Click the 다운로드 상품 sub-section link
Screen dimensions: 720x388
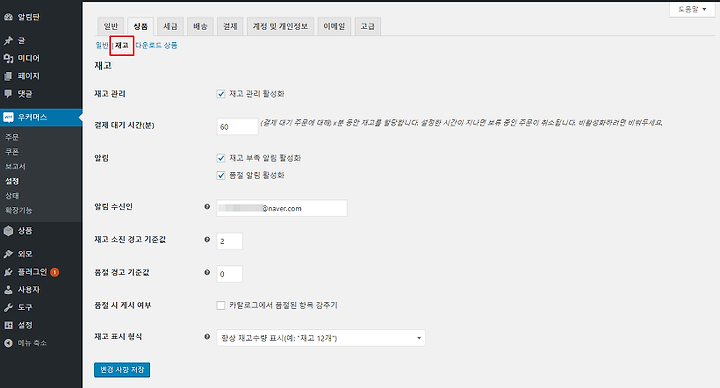[x=156, y=45]
